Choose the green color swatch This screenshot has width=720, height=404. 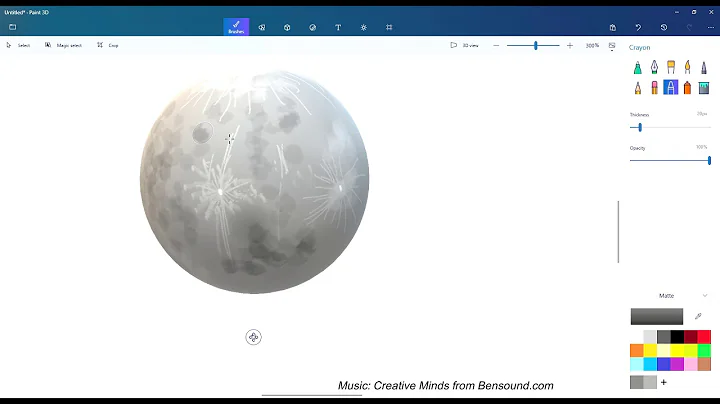704,351
